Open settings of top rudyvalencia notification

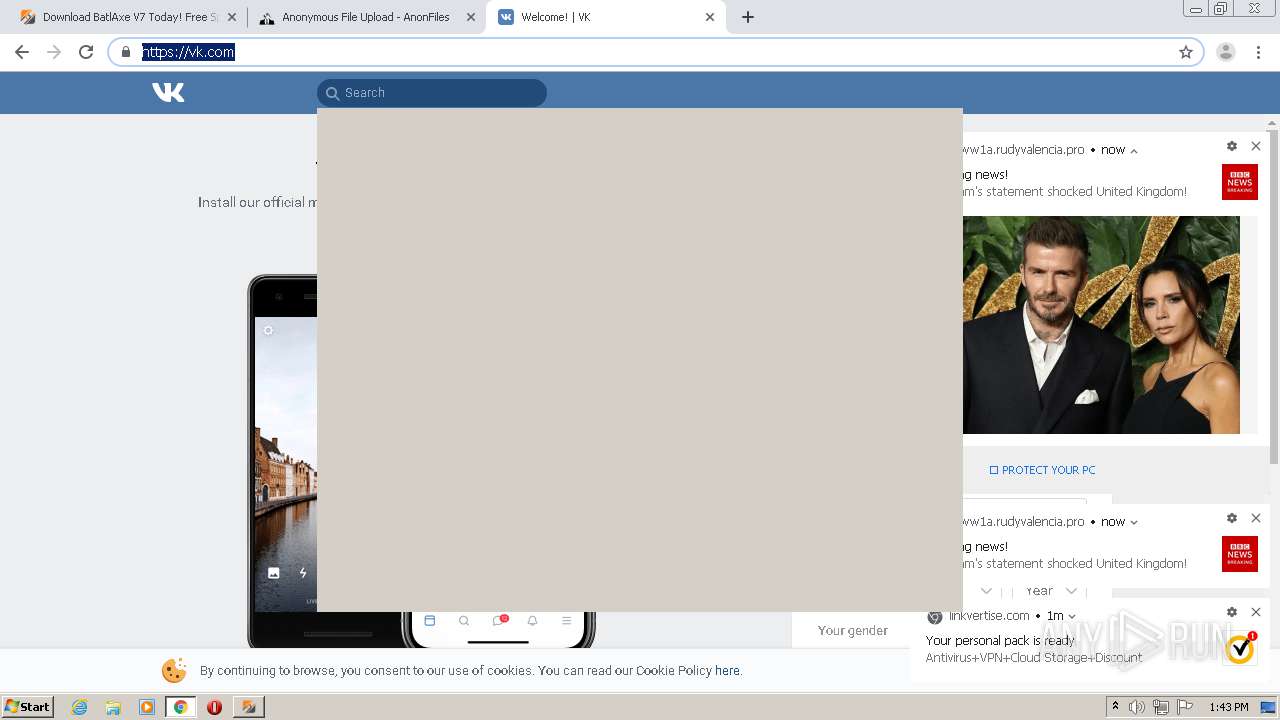point(1232,146)
